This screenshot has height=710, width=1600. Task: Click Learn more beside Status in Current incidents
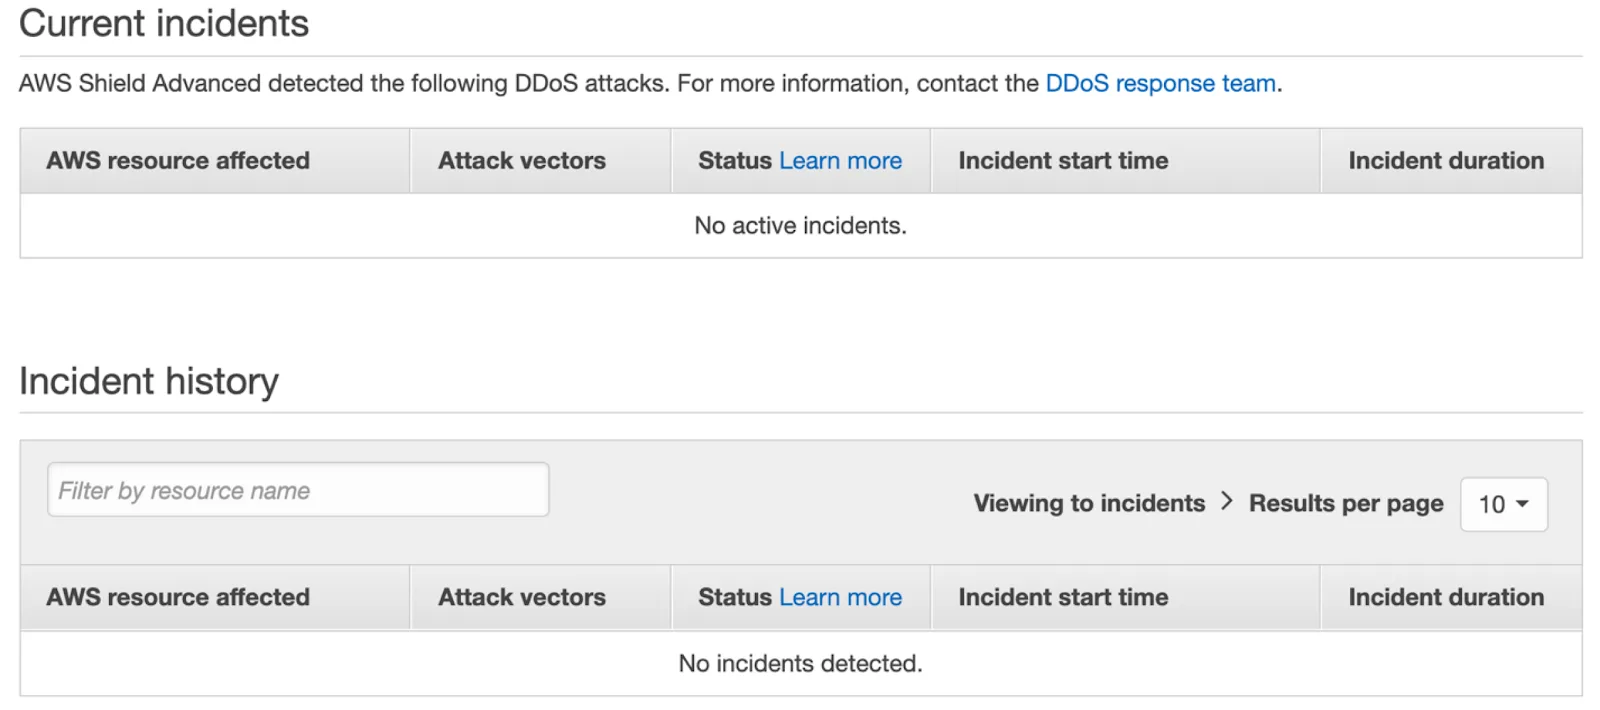coord(840,160)
